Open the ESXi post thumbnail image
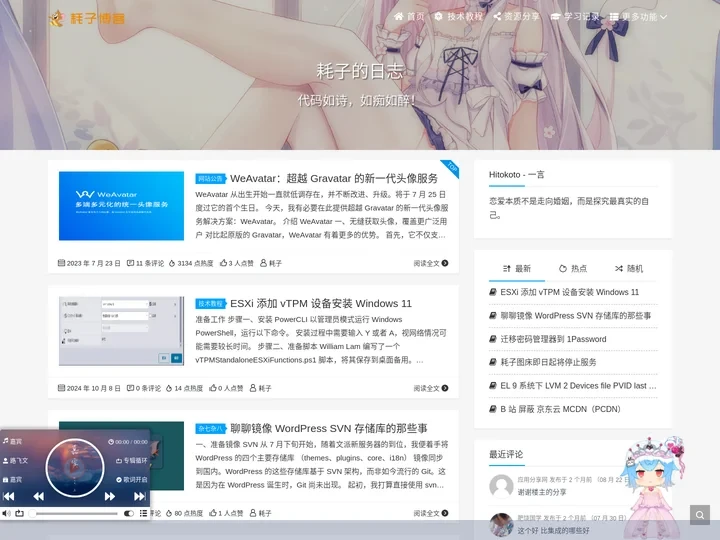720x540 pixels. [x=121, y=331]
